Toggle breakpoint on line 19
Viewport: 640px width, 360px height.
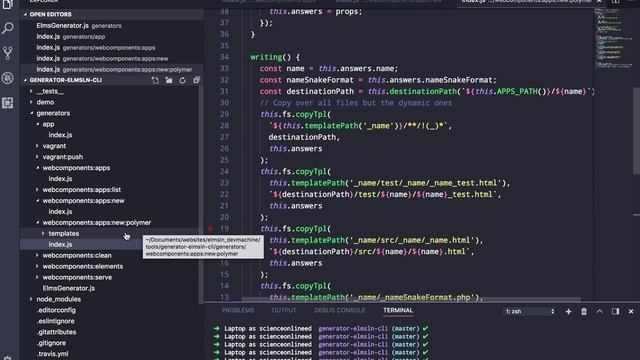210,229
